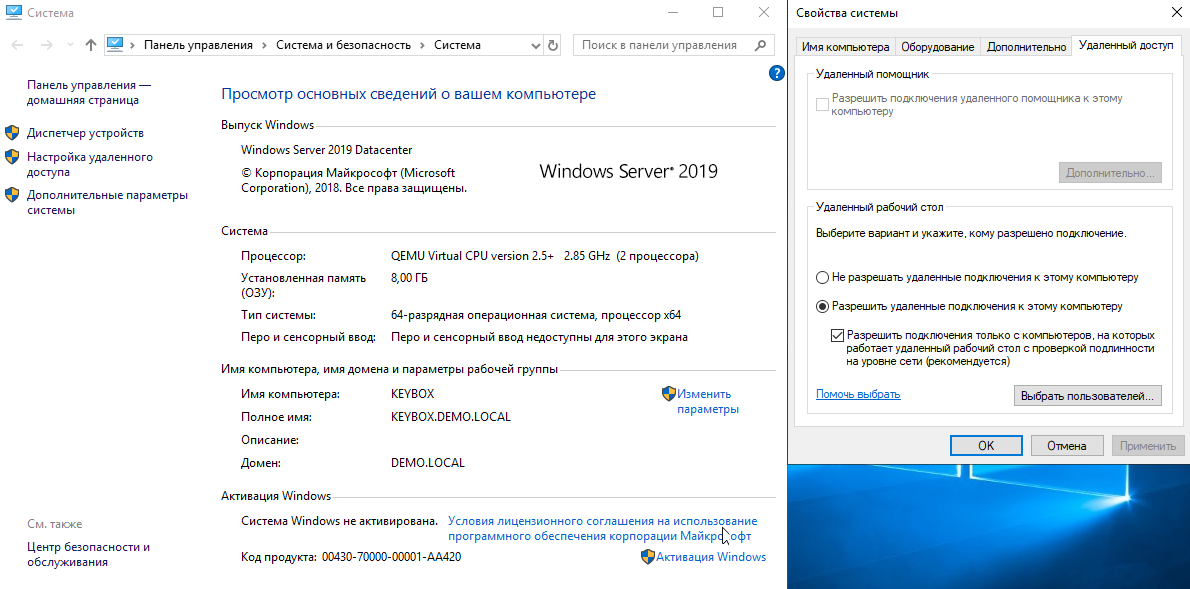
Task: Click the search magnifier icon
Action: pyautogui.click(x=761, y=45)
